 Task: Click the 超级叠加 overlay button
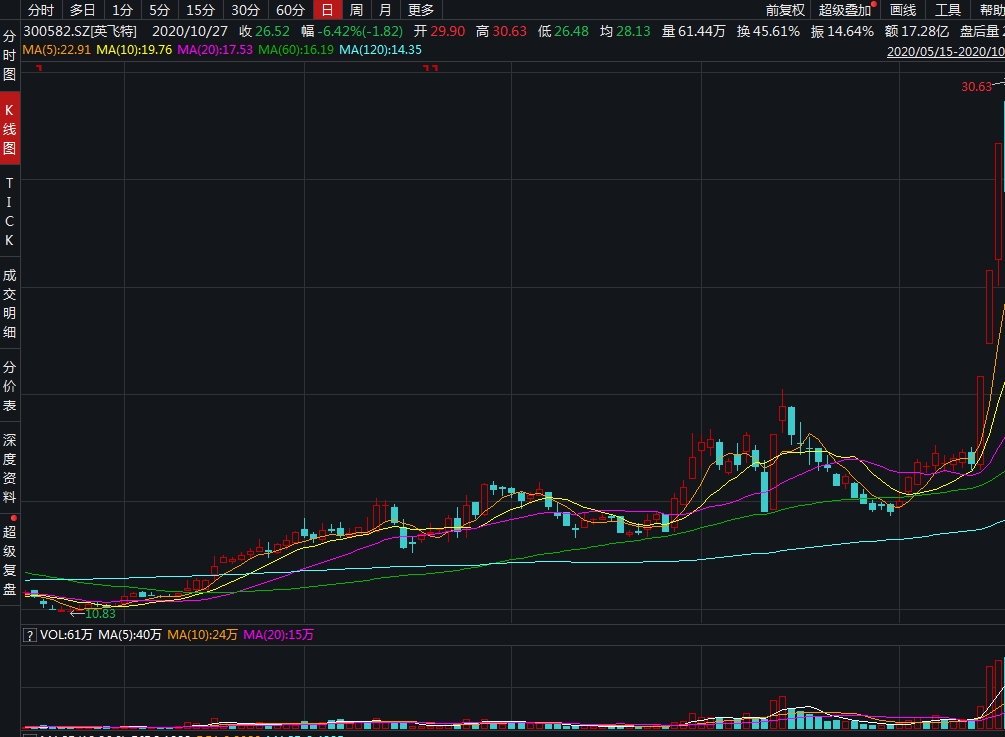[844, 10]
